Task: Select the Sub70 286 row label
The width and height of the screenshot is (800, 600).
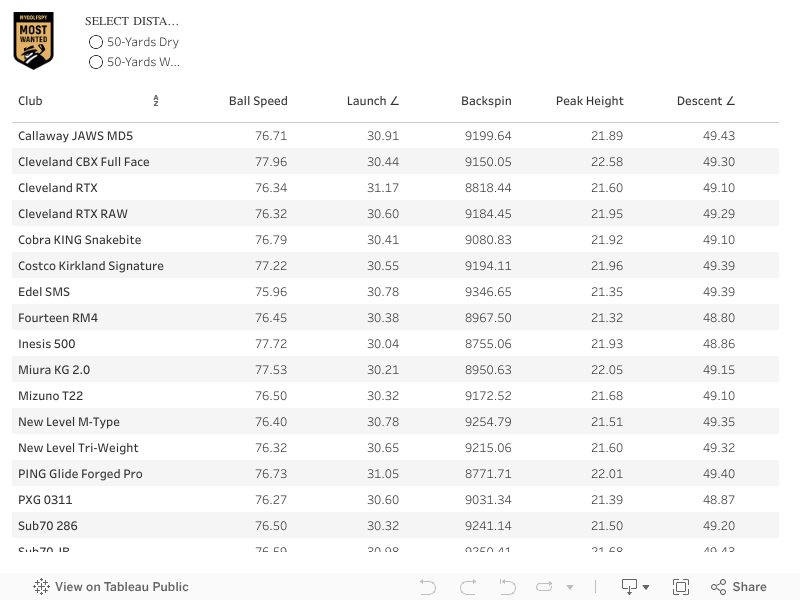Action: coord(47,526)
